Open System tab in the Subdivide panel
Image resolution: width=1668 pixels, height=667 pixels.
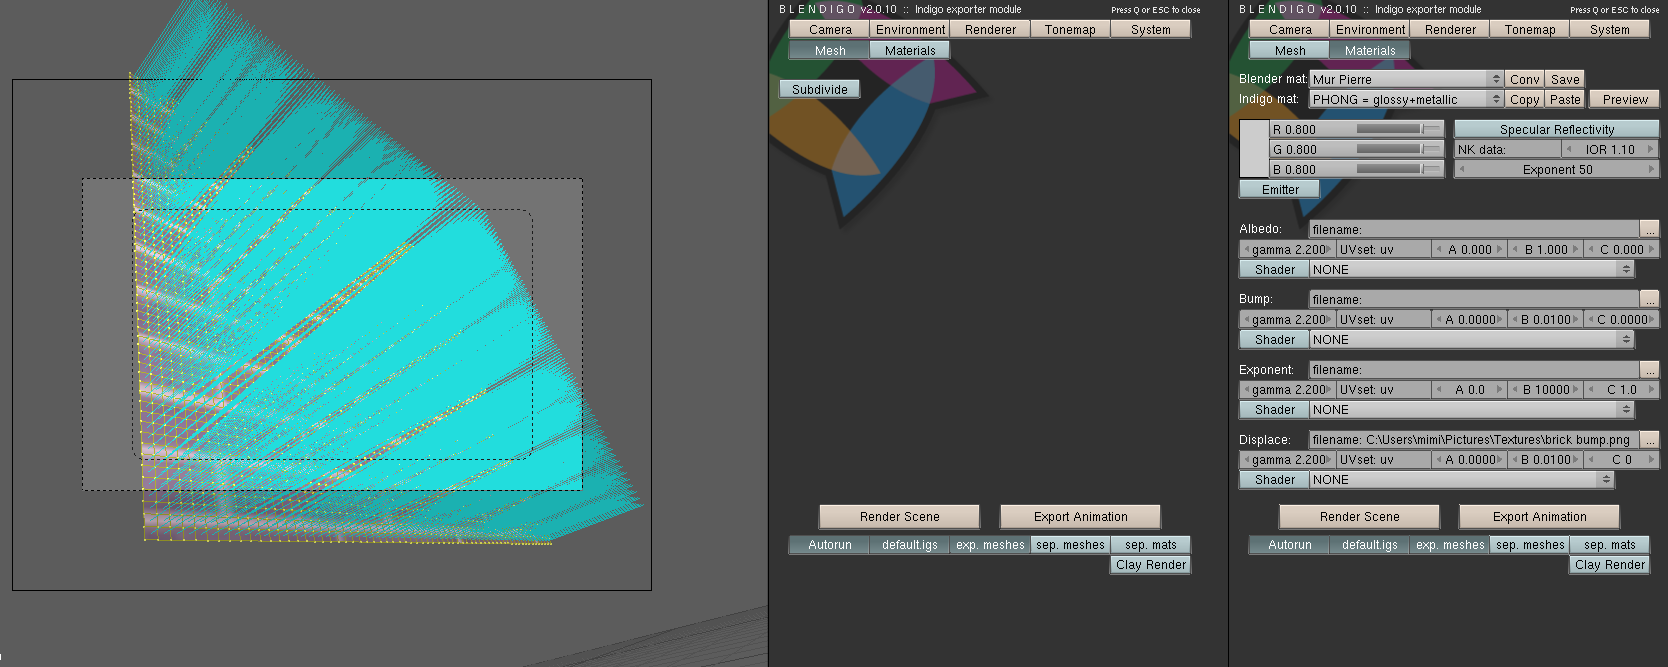click(x=1150, y=29)
